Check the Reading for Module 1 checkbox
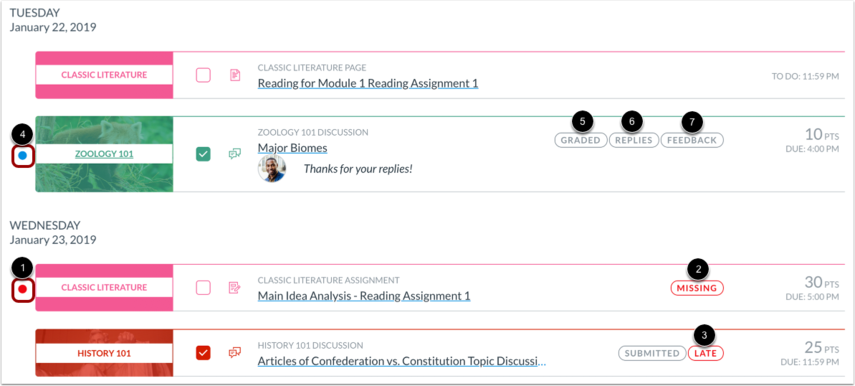The width and height of the screenshot is (855, 386). 203,75
